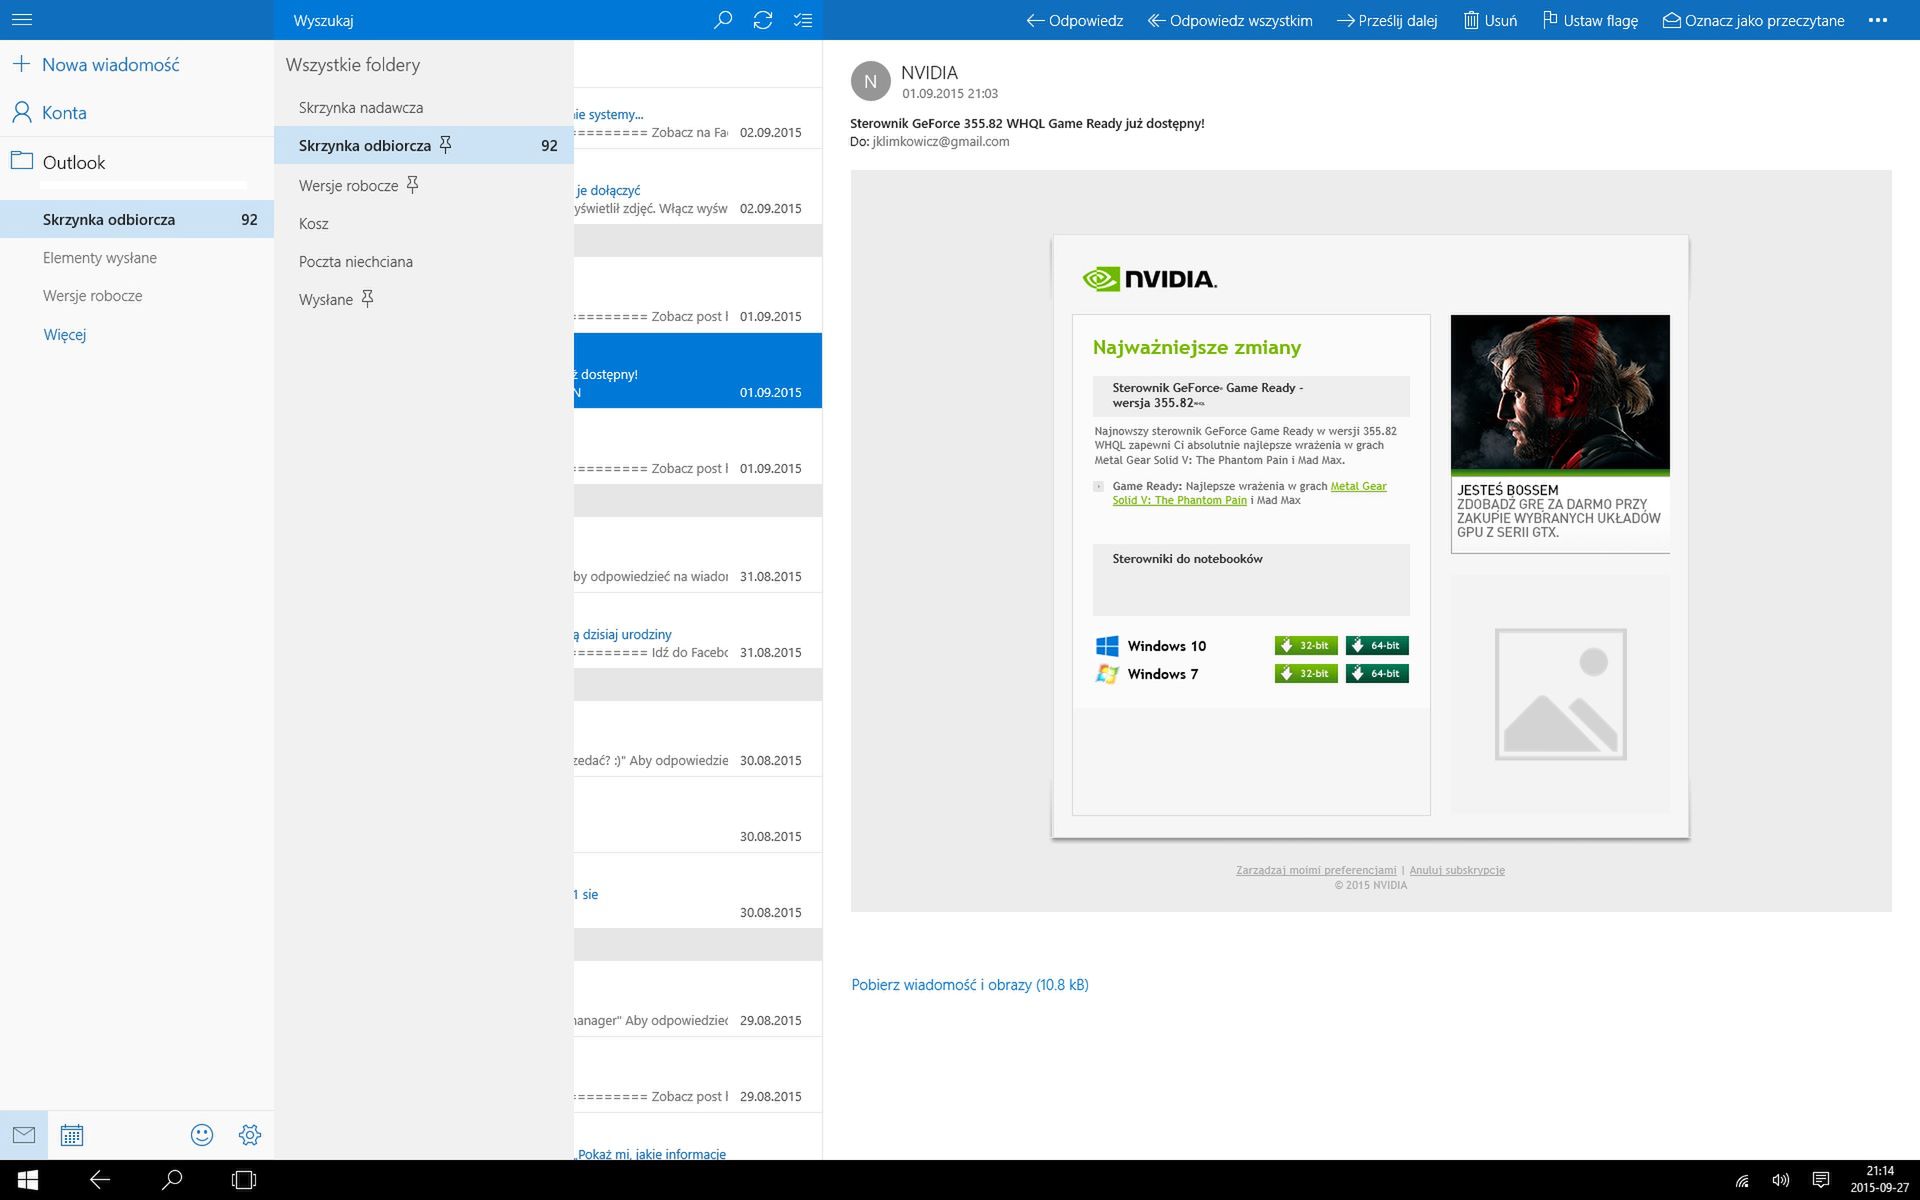Open Wersje robocze in left sidebar
This screenshot has height=1200, width=1920.
pyautogui.click(x=93, y=296)
